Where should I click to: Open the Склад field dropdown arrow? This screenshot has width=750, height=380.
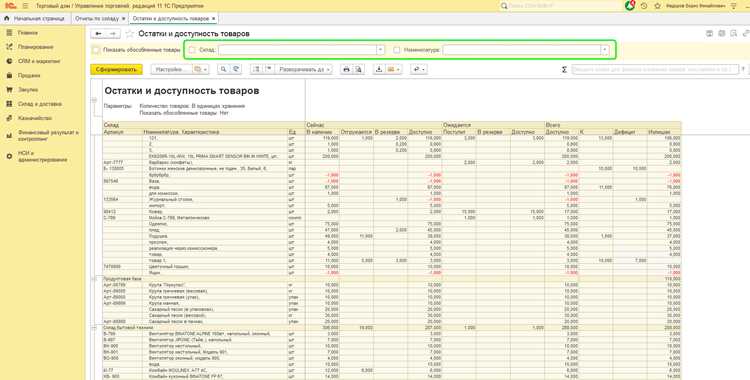pos(380,50)
